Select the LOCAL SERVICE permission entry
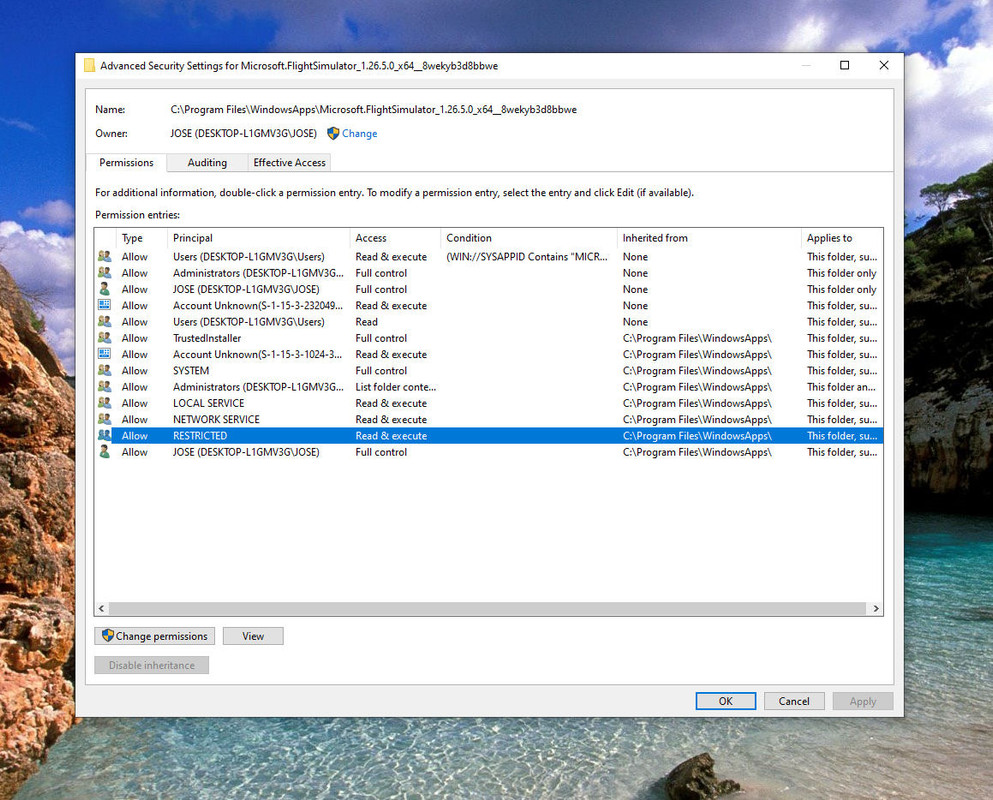 pos(489,403)
